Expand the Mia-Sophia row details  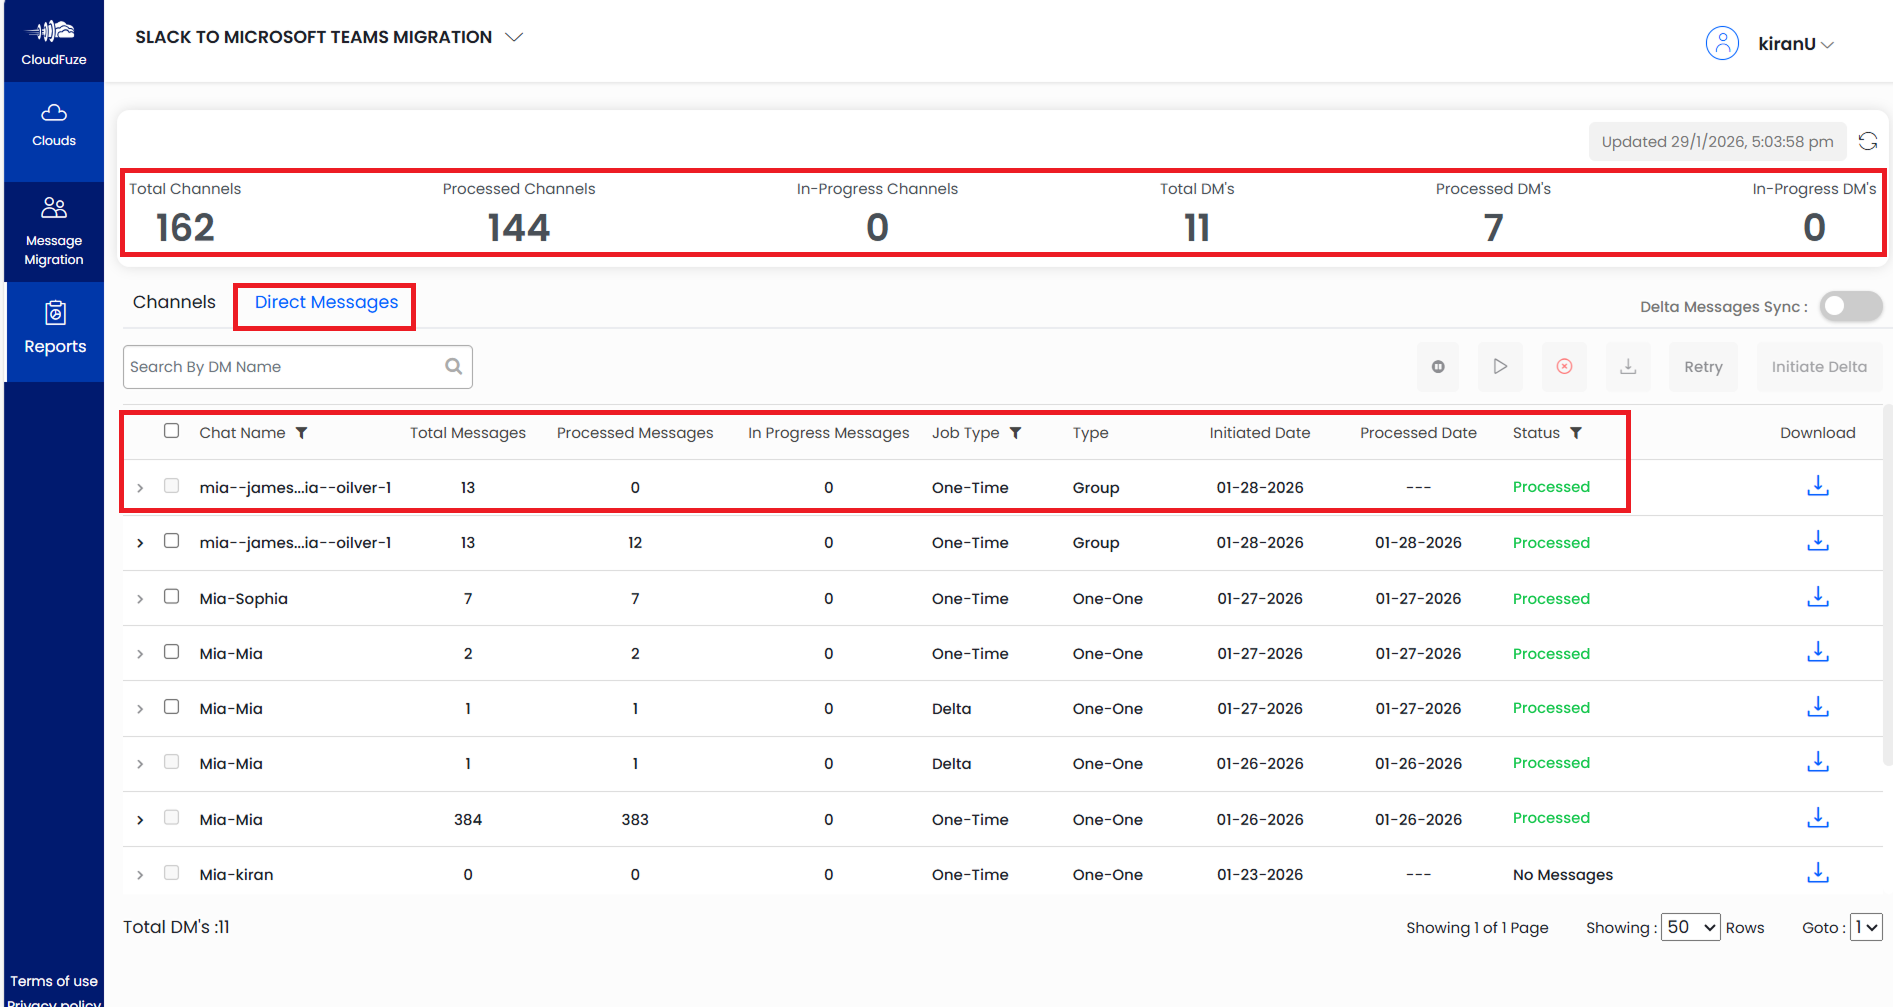click(140, 599)
